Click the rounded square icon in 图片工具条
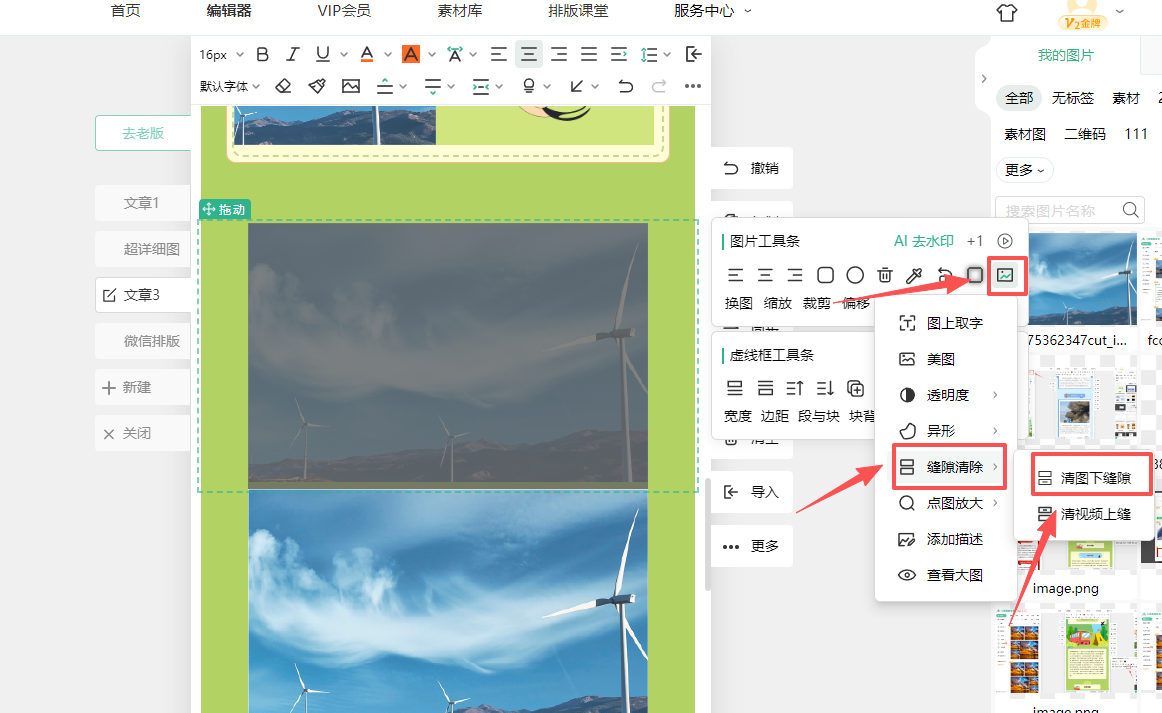Screen dimensions: 1162x713 (825, 275)
